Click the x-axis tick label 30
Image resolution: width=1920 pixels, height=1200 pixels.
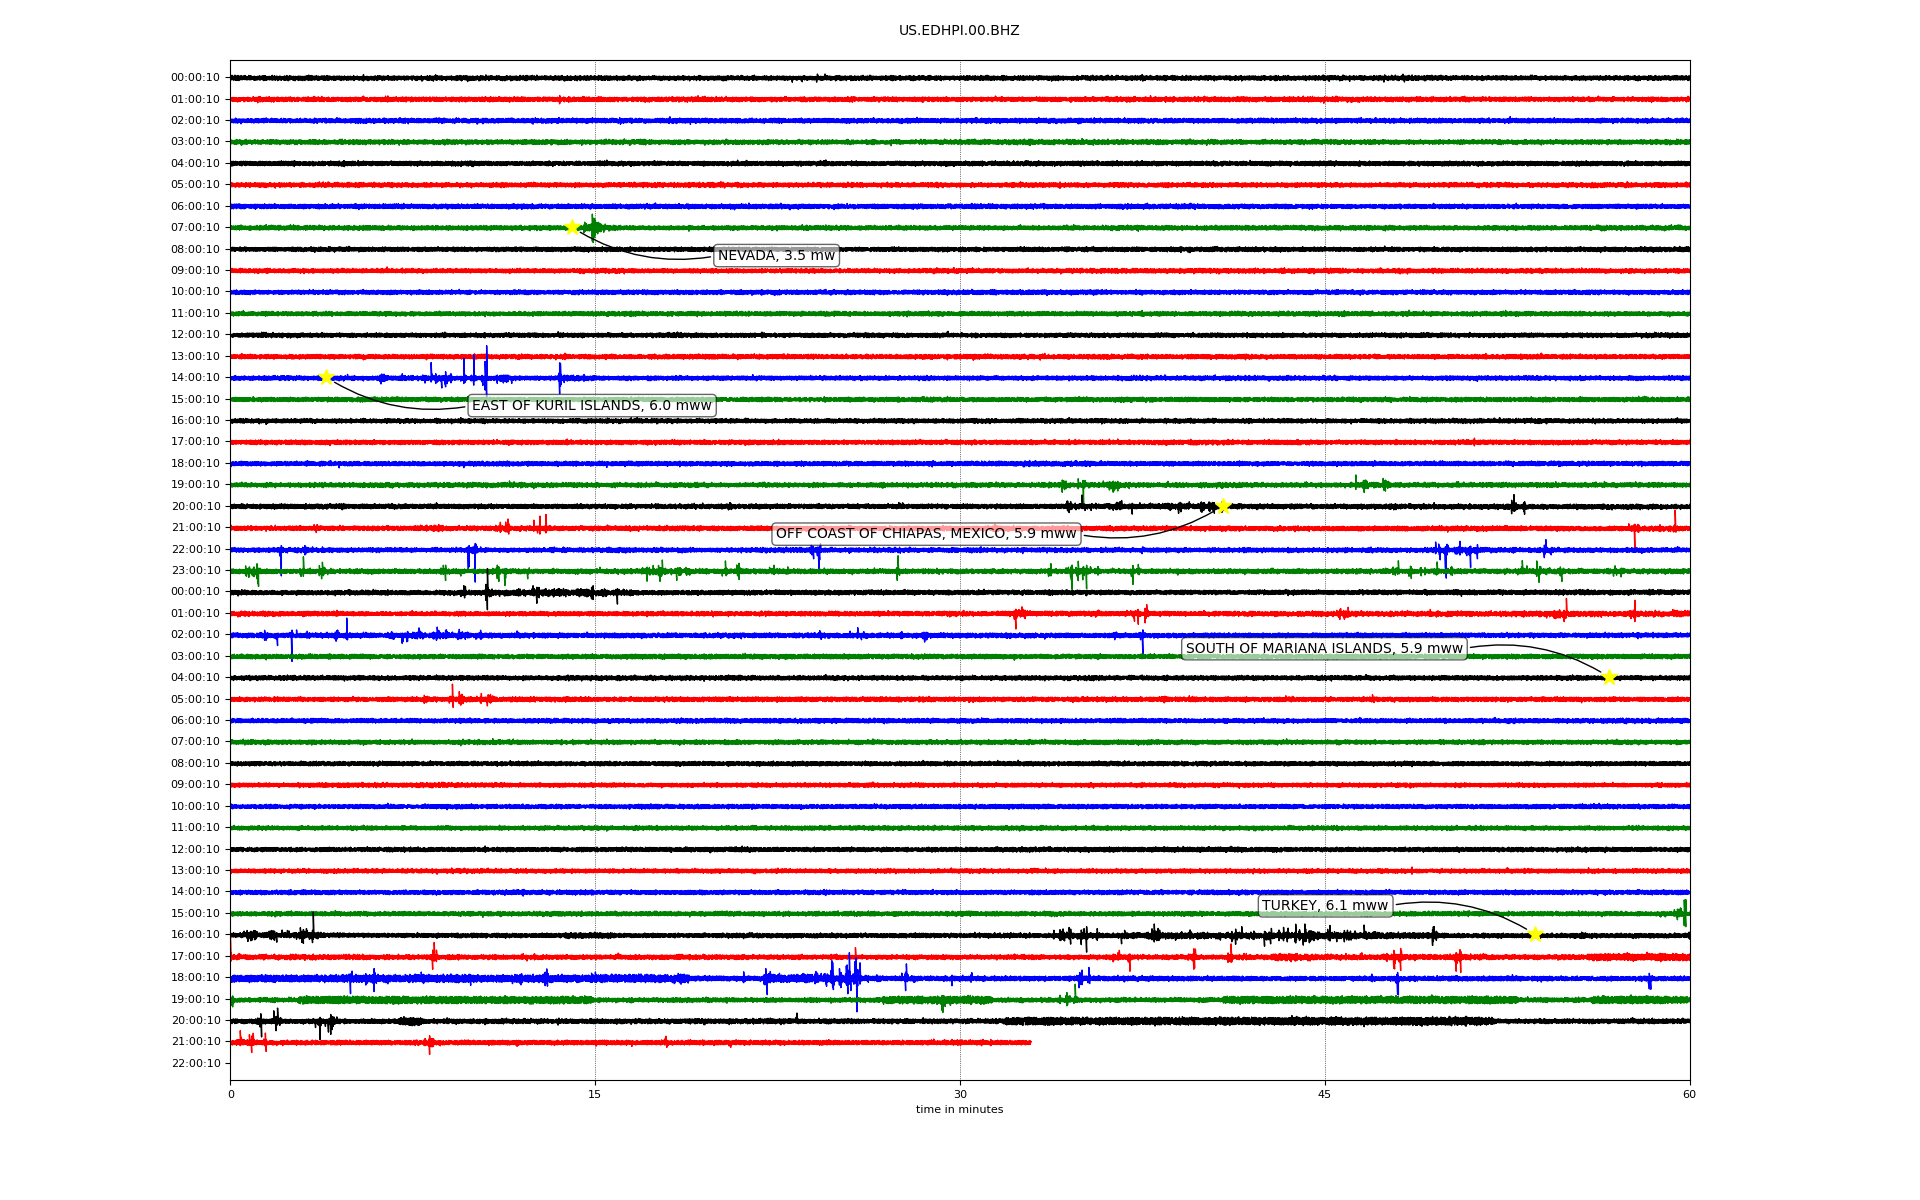pyautogui.click(x=960, y=1094)
